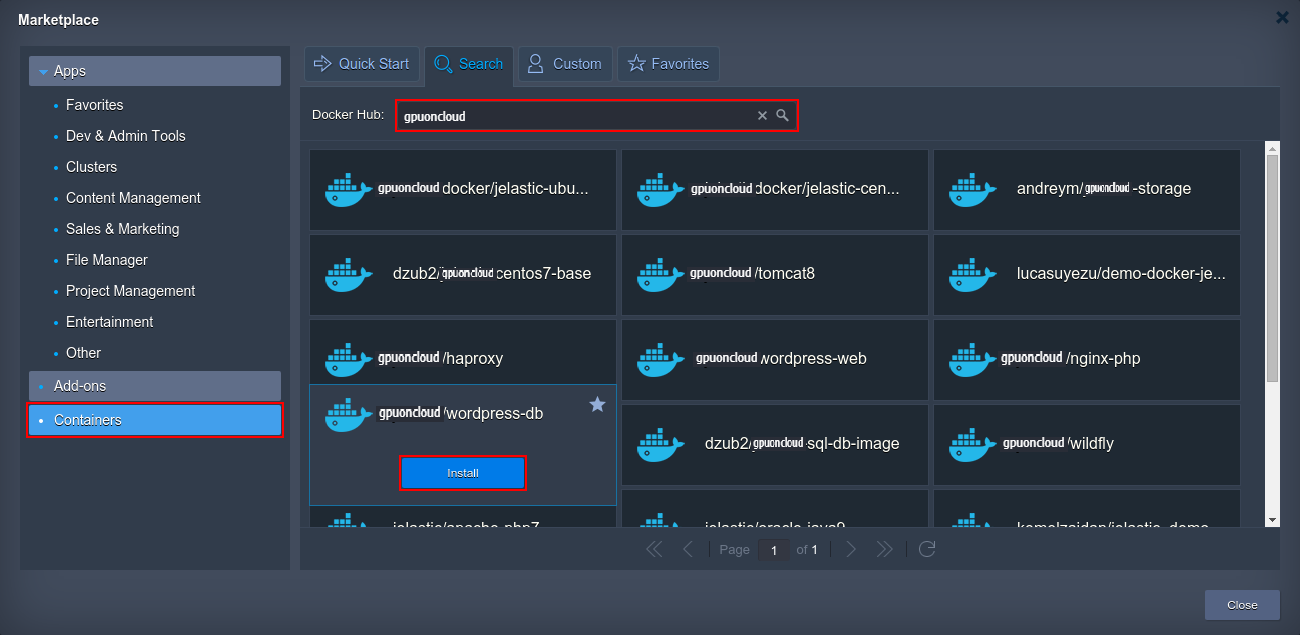This screenshot has width=1300, height=635.
Task: Install the wordpress-db container
Action: coord(463,473)
